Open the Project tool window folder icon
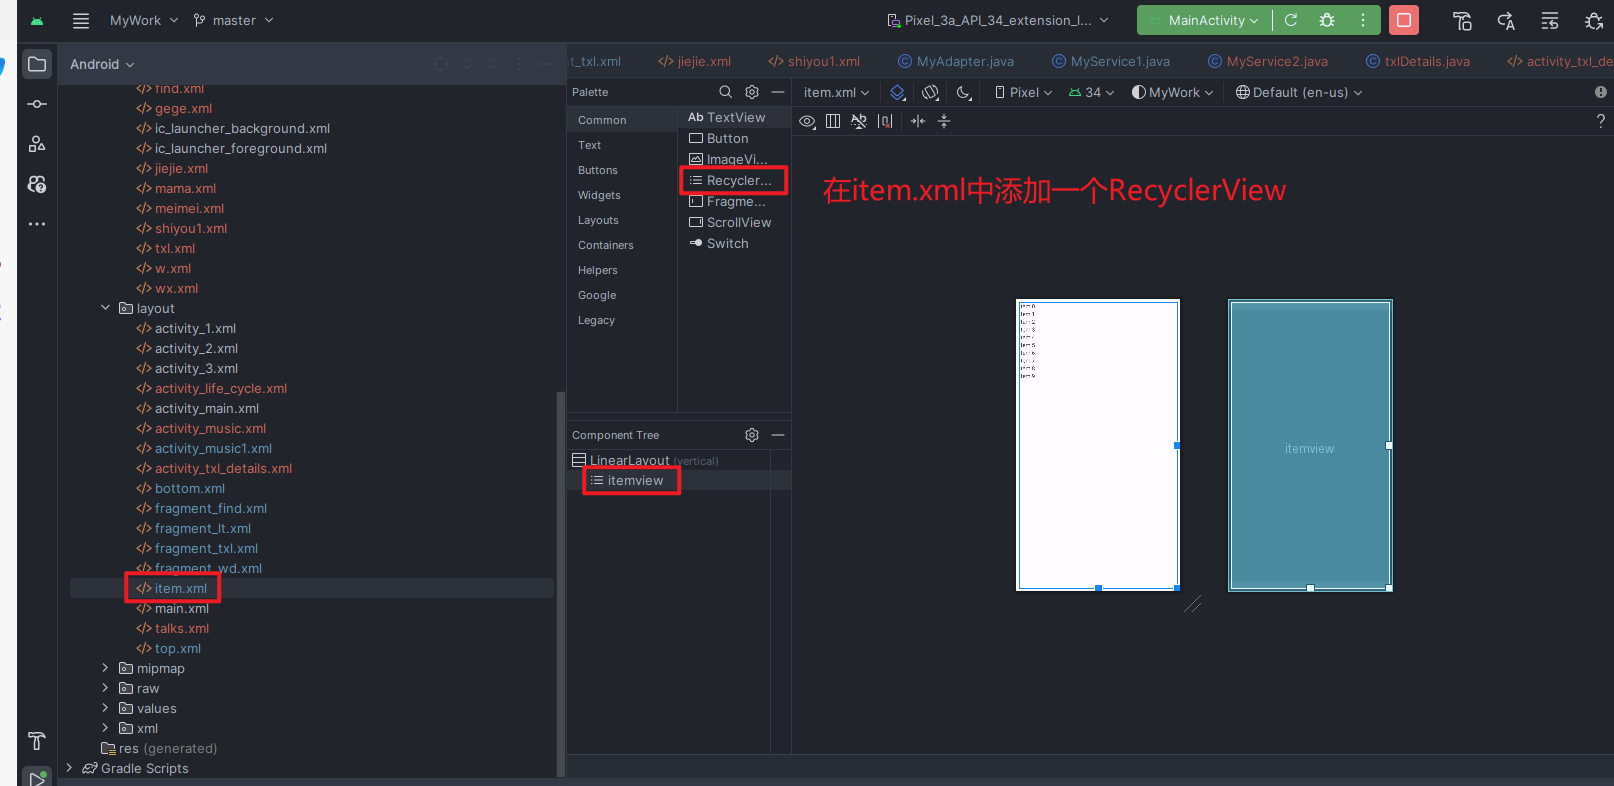Screen dimensions: 1614x786 click(37, 64)
